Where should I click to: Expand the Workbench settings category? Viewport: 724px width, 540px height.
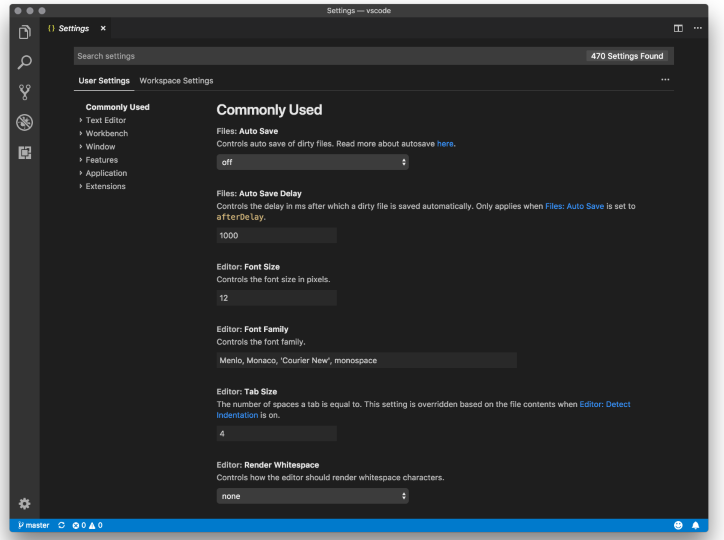click(x=106, y=133)
